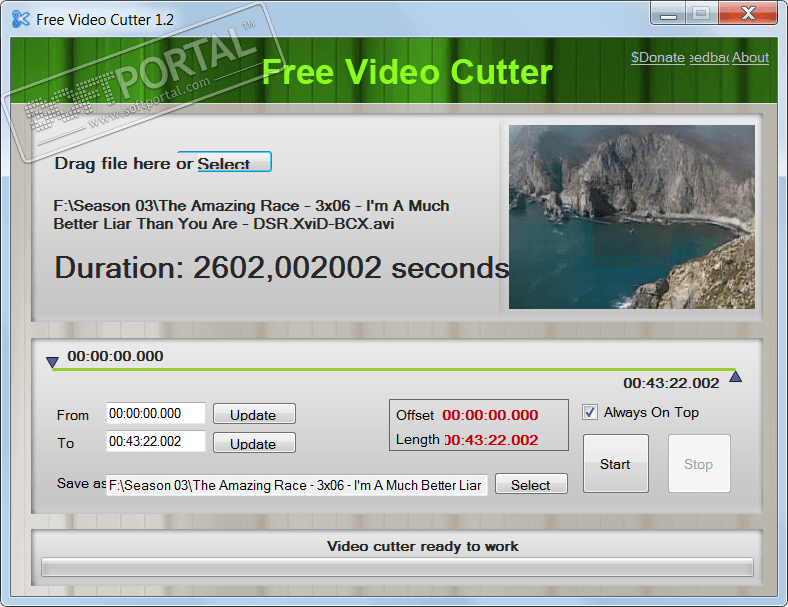Image resolution: width=788 pixels, height=607 pixels.
Task: Click the red Offset time value
Action: pyautogui.click(x=490, y=415)
